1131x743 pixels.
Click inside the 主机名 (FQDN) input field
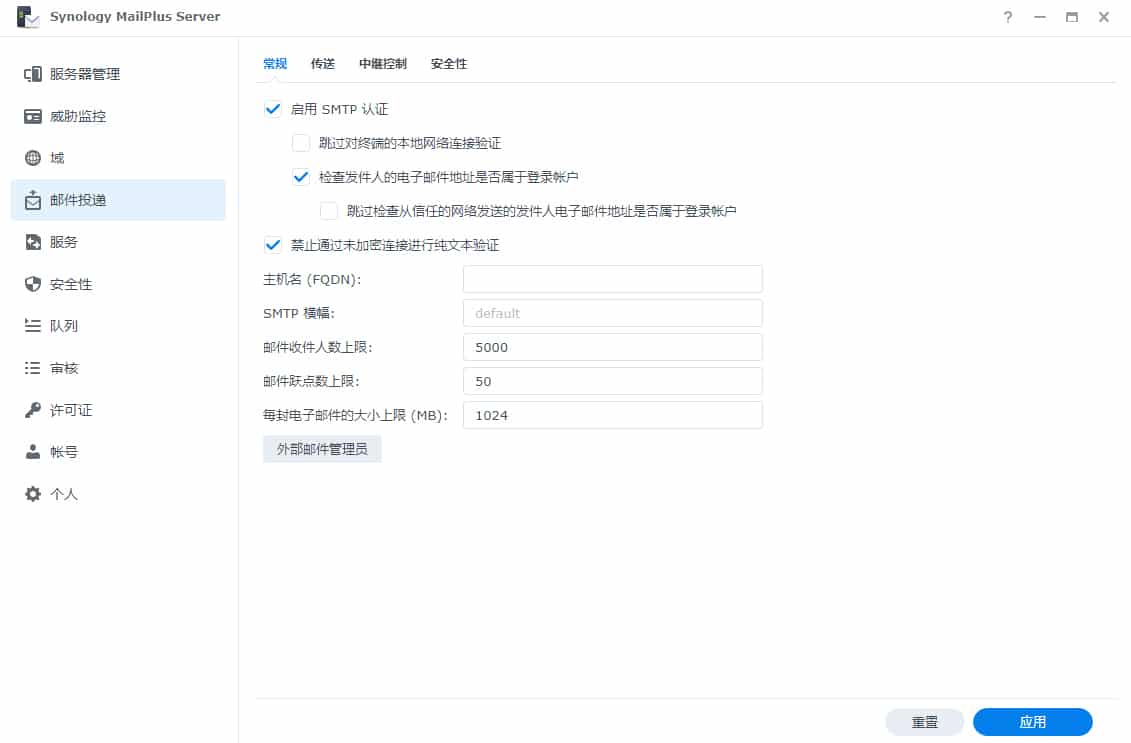pyautogui.click(x=612, y=278)
